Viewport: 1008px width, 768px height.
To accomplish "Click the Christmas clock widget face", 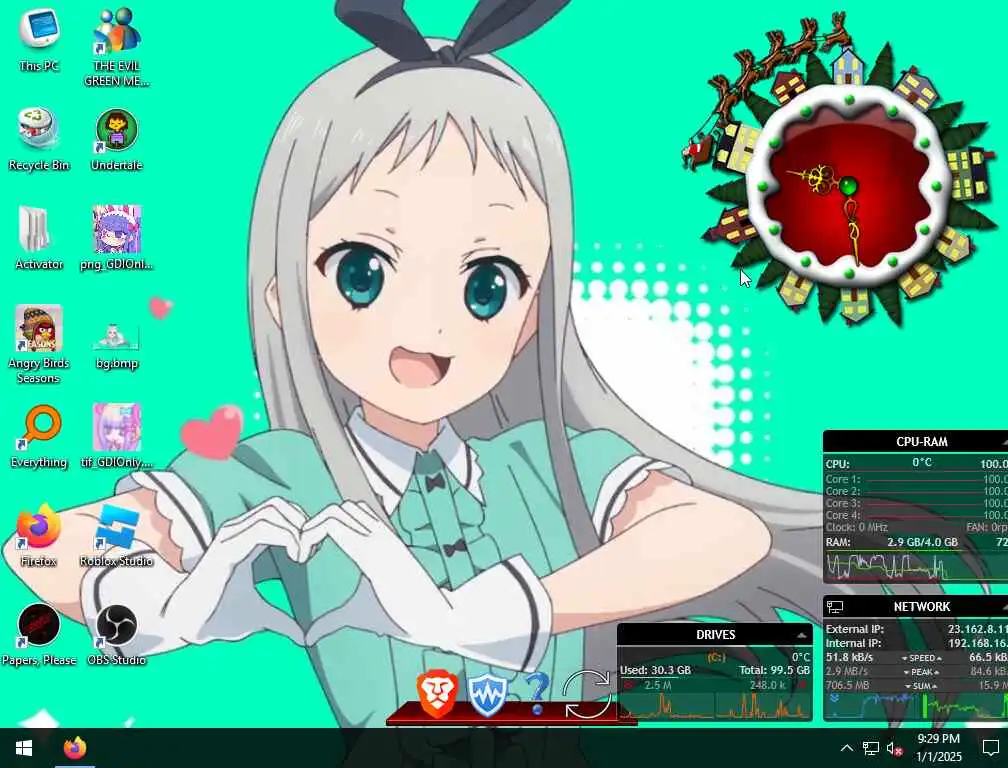I will (x=849, y=188).
